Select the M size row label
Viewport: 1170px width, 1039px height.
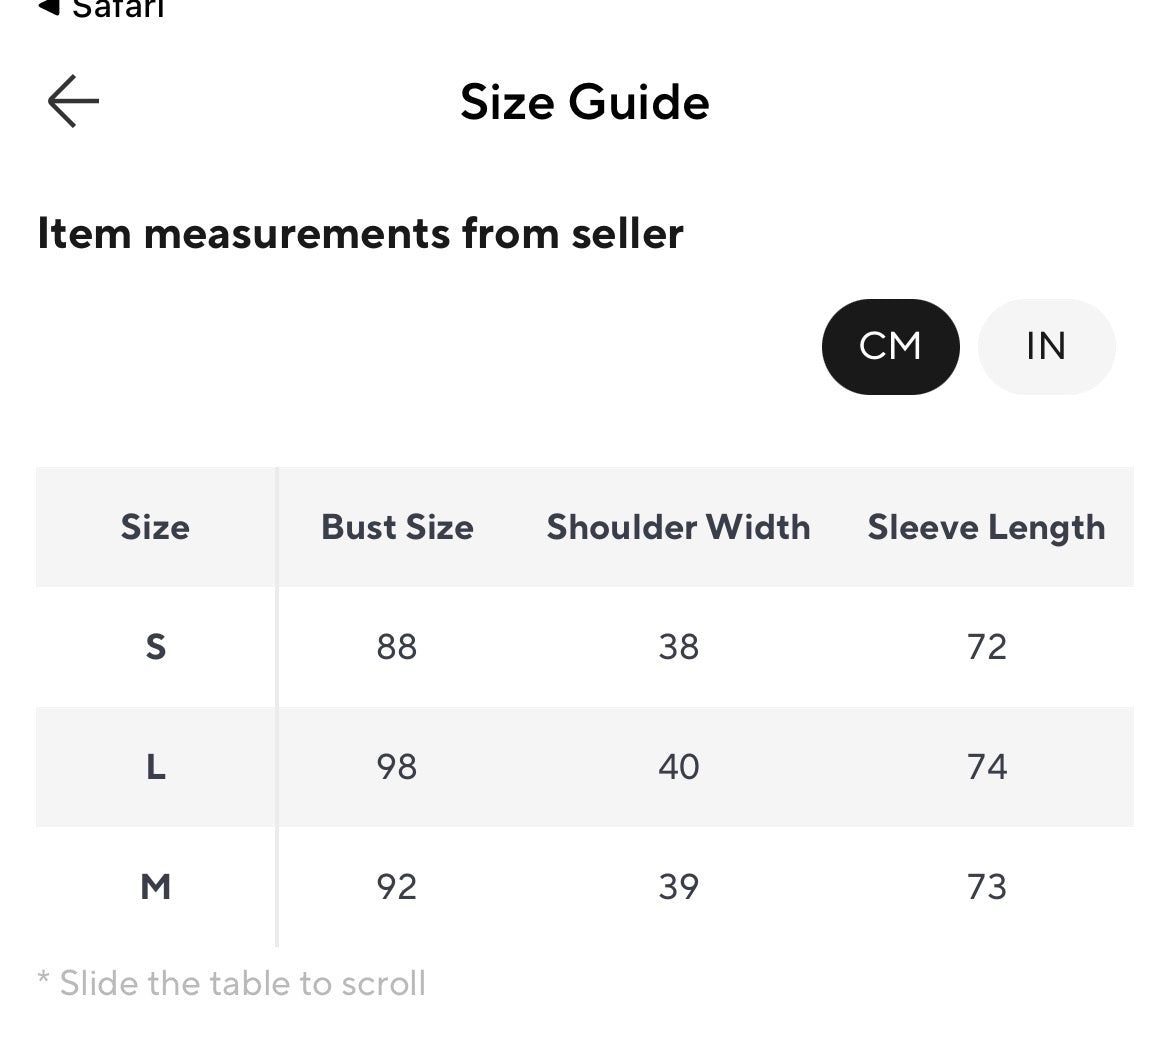[x=155, y=887]
